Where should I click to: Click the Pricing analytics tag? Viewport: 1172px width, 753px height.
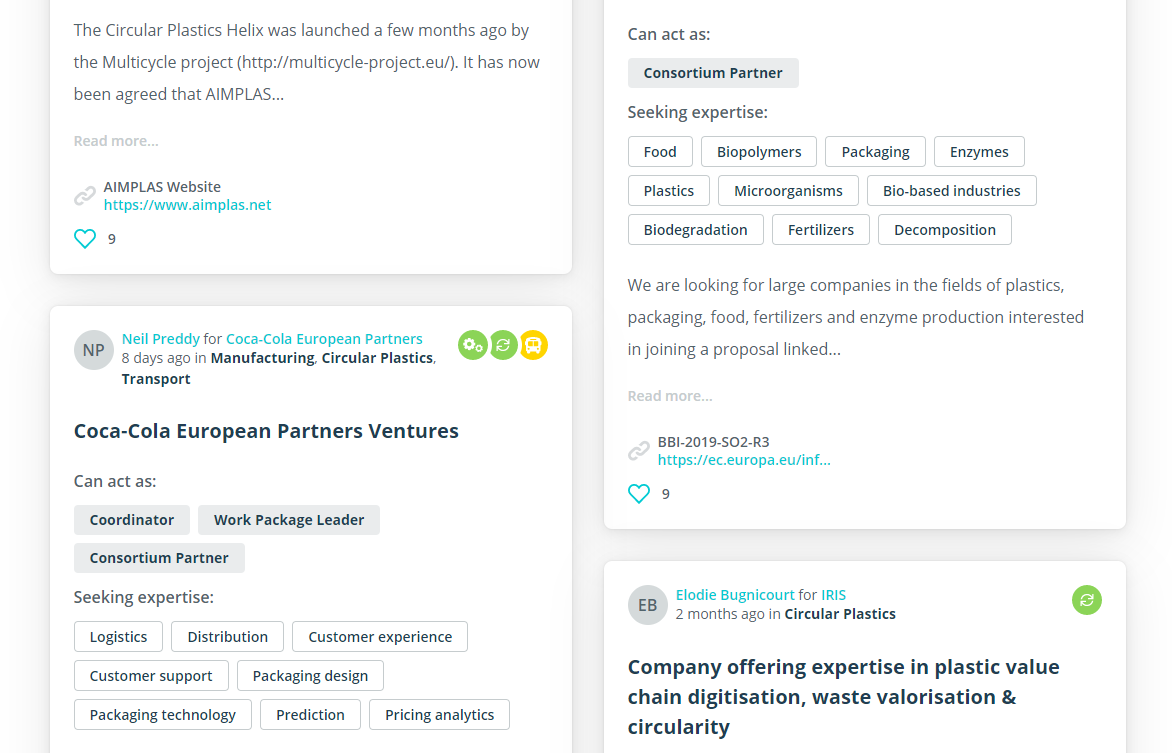(x=440, y=714)
